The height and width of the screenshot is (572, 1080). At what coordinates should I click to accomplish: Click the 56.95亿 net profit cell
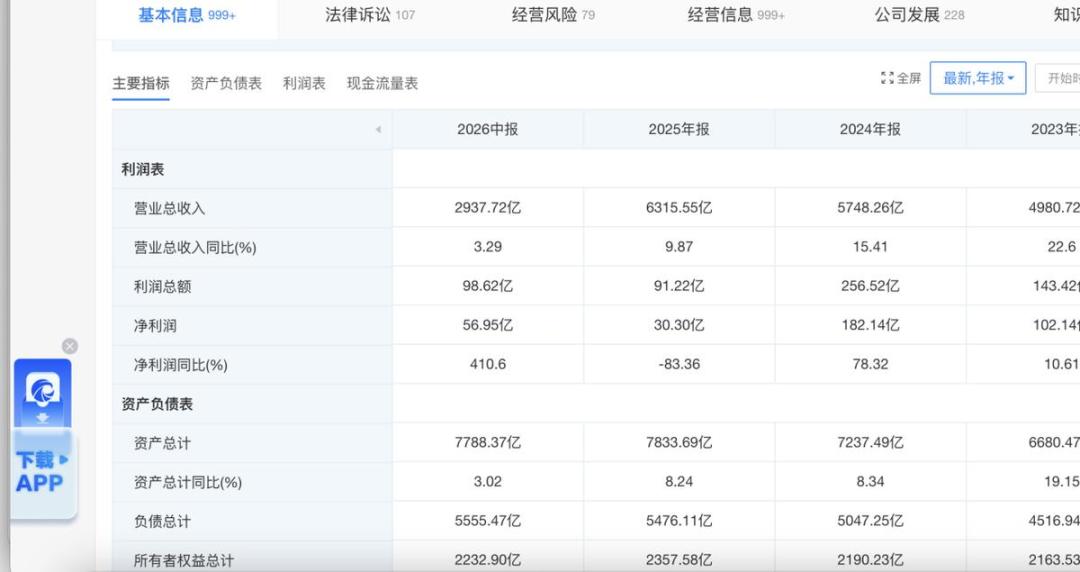(x=488, y=325)
